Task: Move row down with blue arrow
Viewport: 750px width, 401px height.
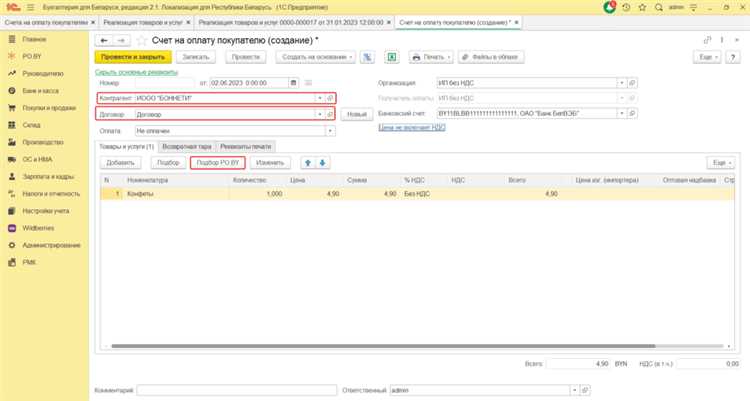Action: pyautogui.click(x=322, y=162)
